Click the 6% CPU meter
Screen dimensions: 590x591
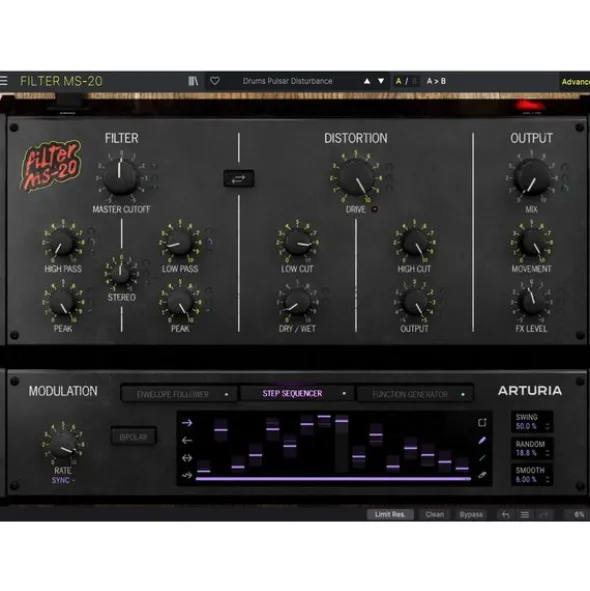pyautogui.click(x=579, y=514)
